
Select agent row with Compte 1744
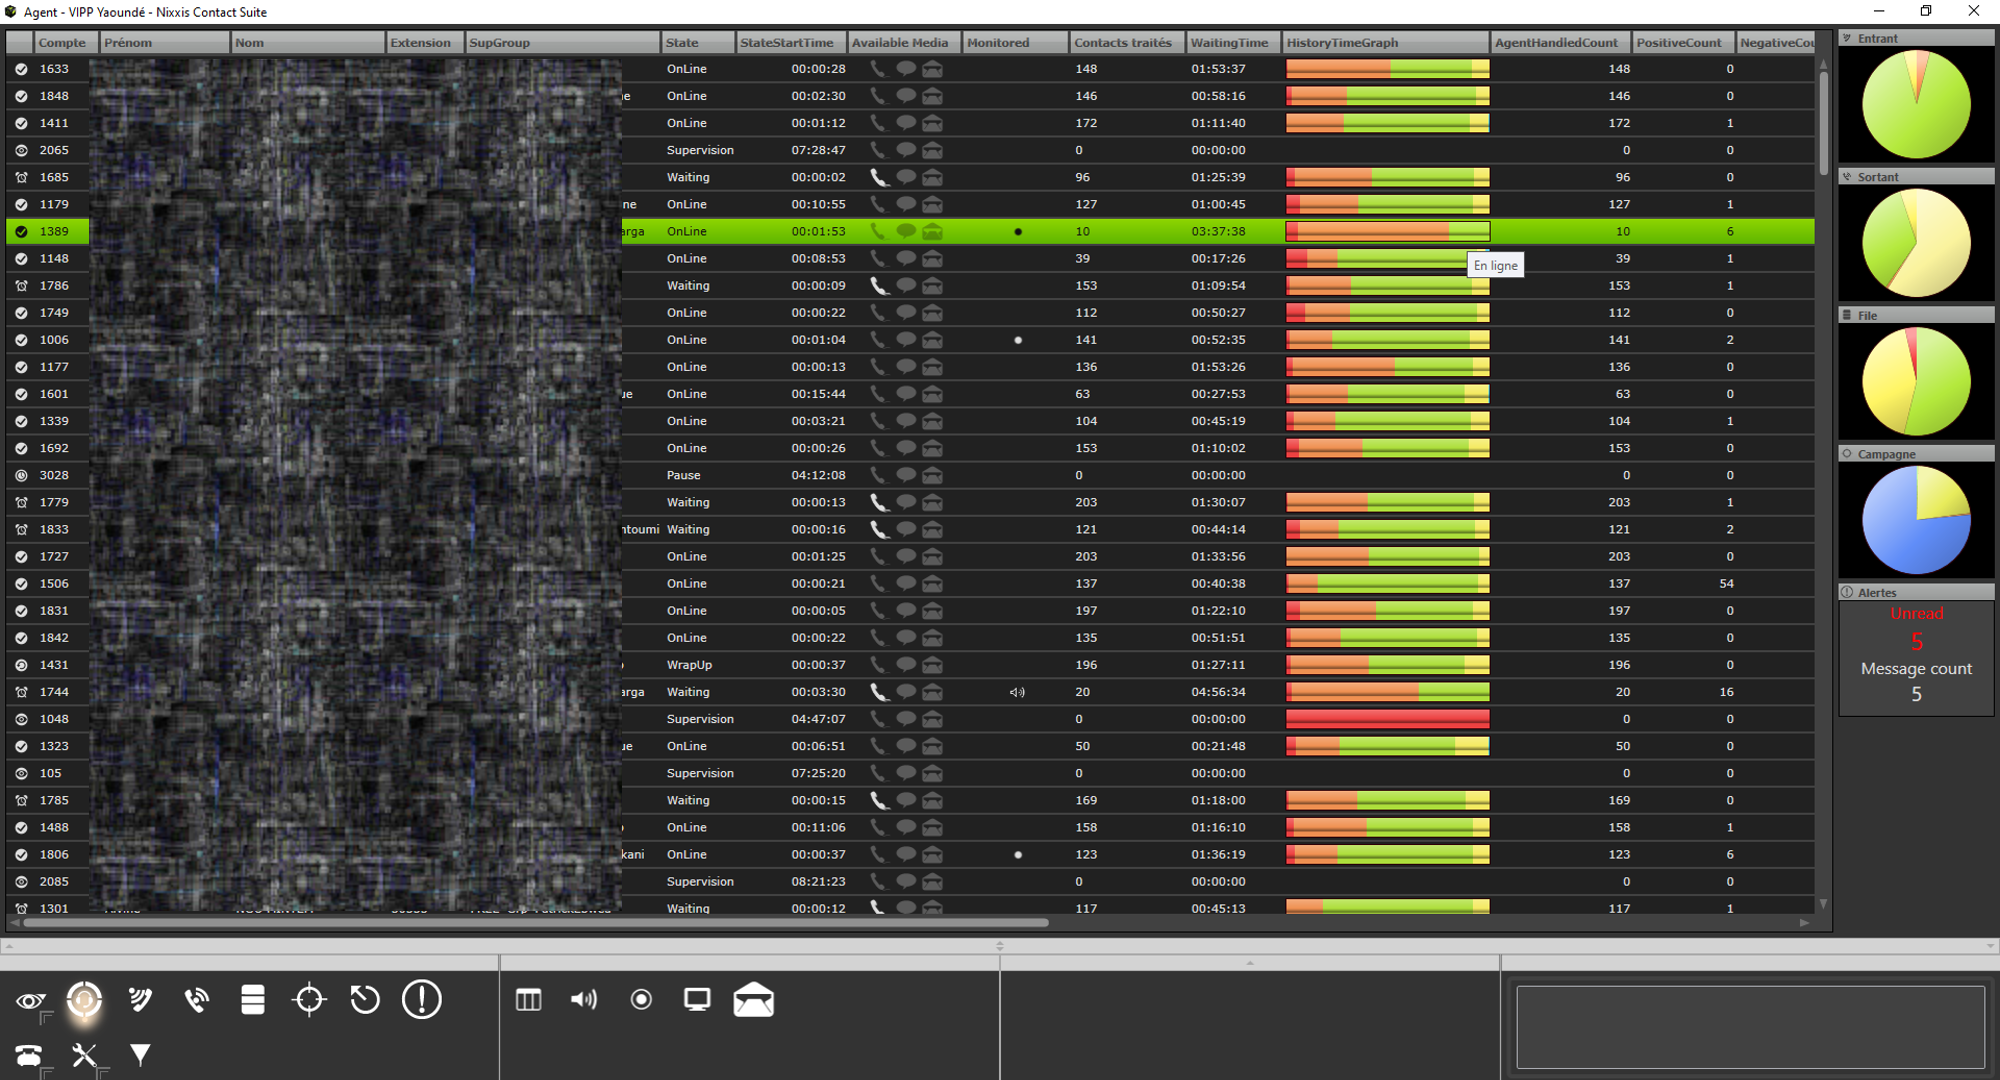(54, 692)
